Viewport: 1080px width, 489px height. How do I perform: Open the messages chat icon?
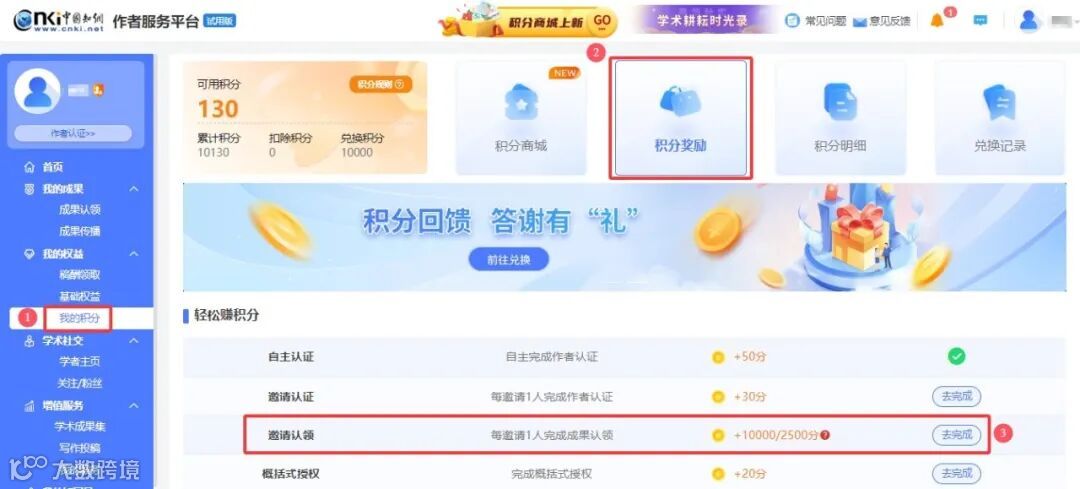980,21
